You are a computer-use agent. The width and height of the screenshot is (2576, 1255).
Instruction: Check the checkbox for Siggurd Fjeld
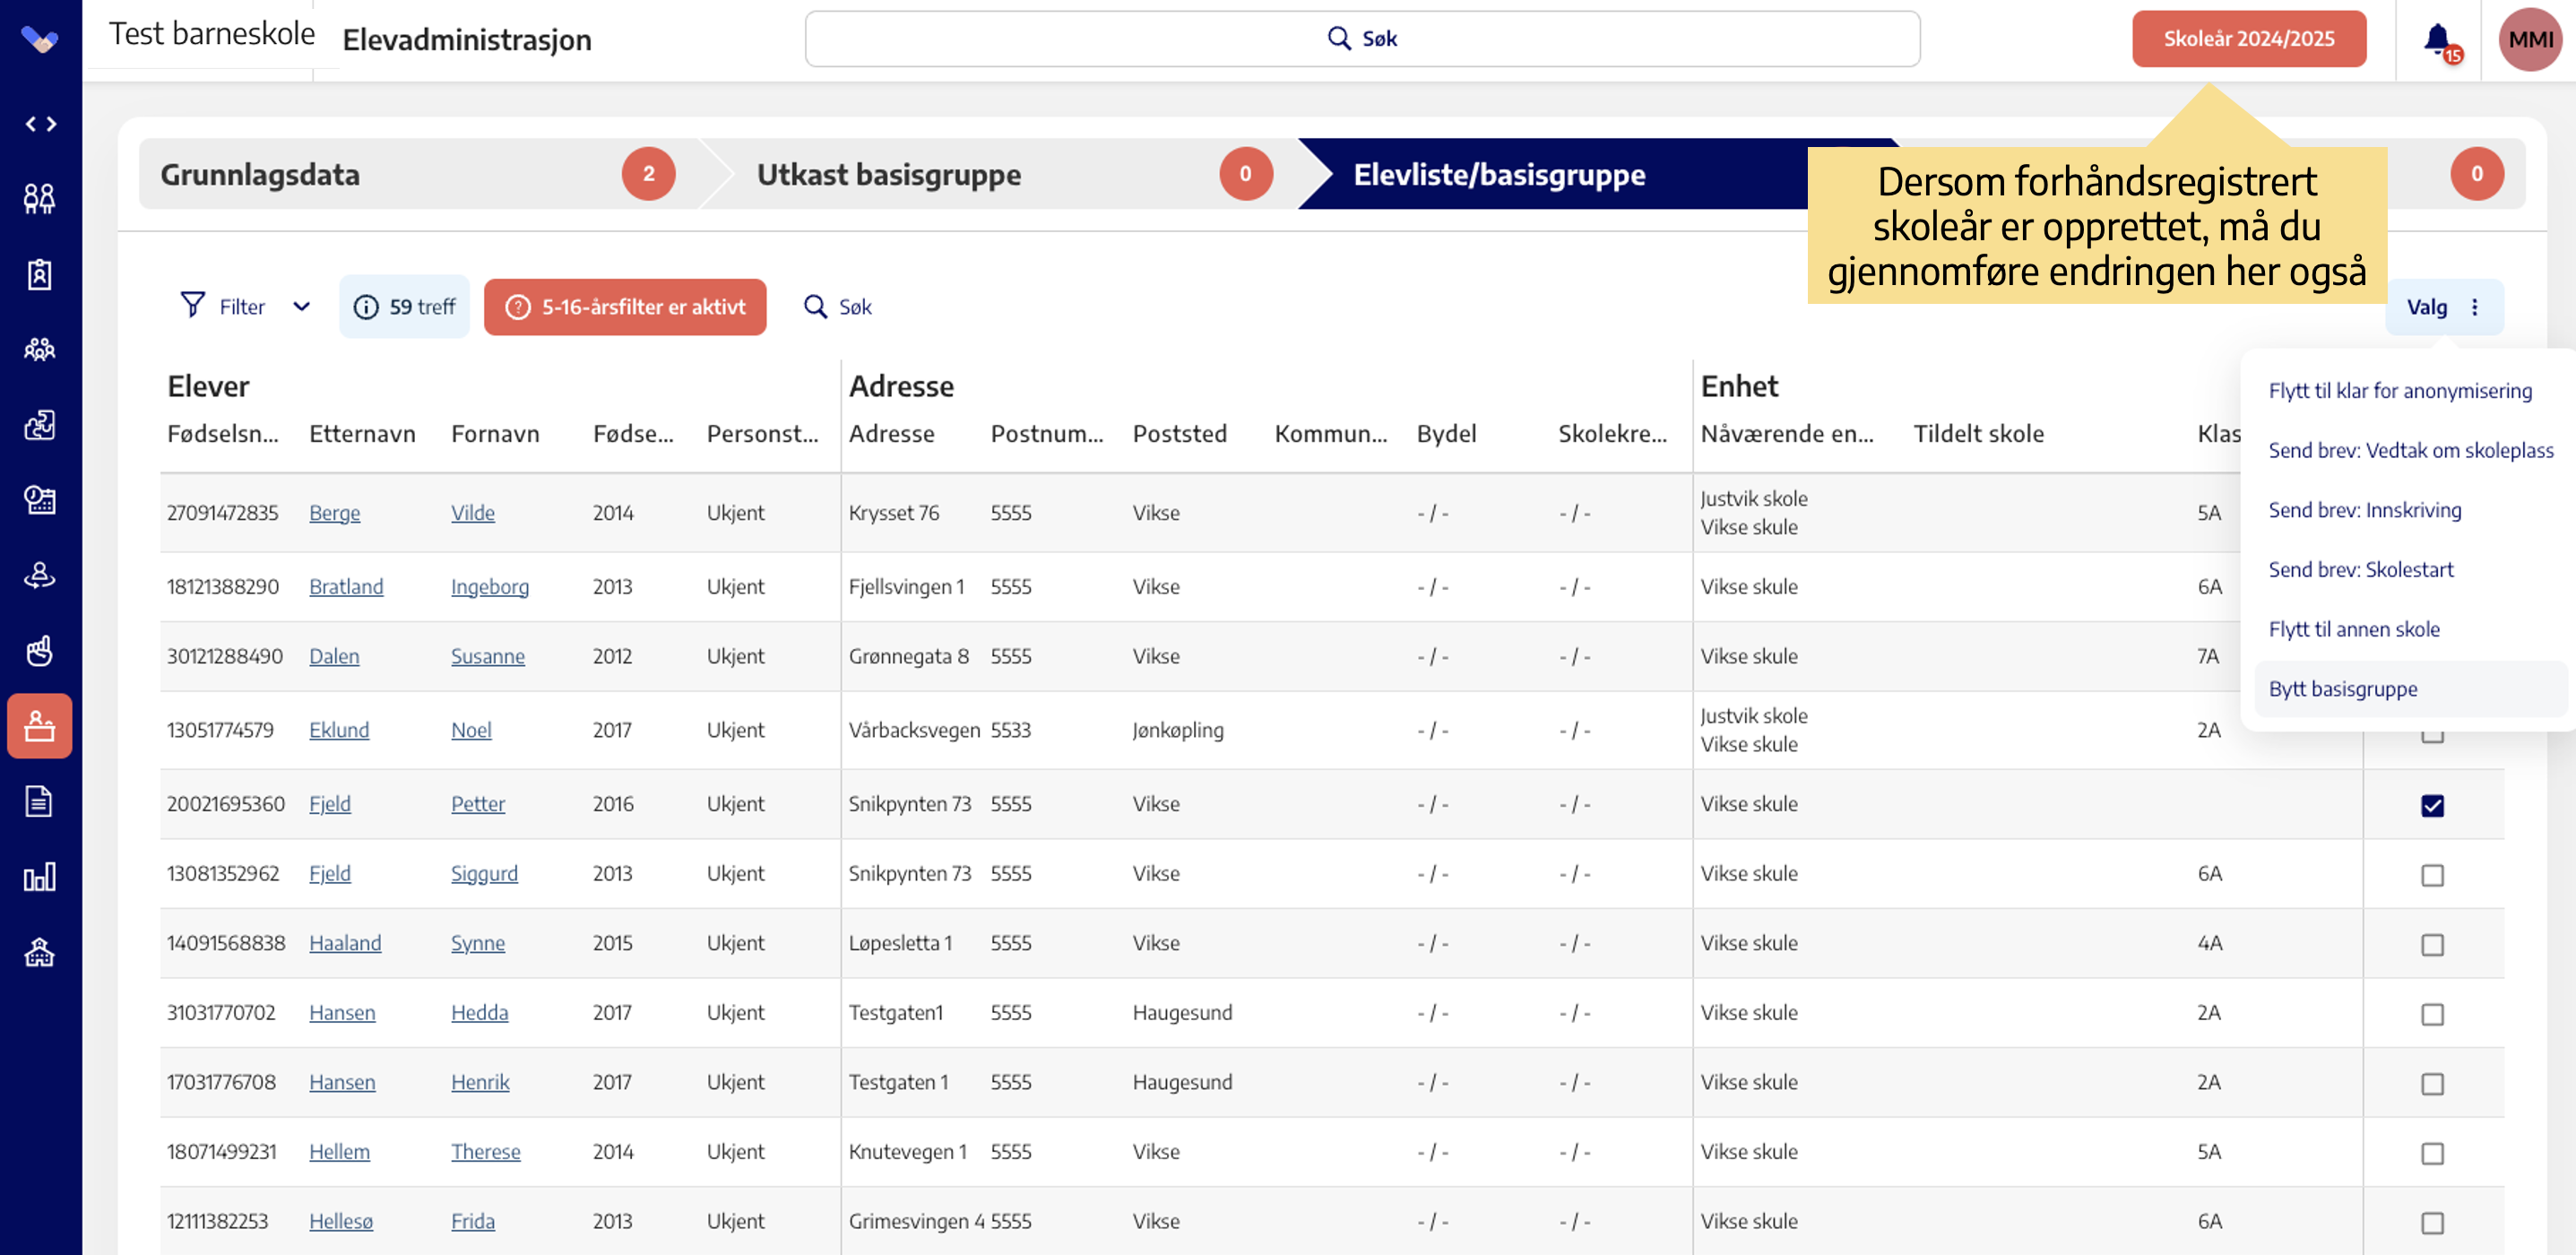(x=2432, y=875)
